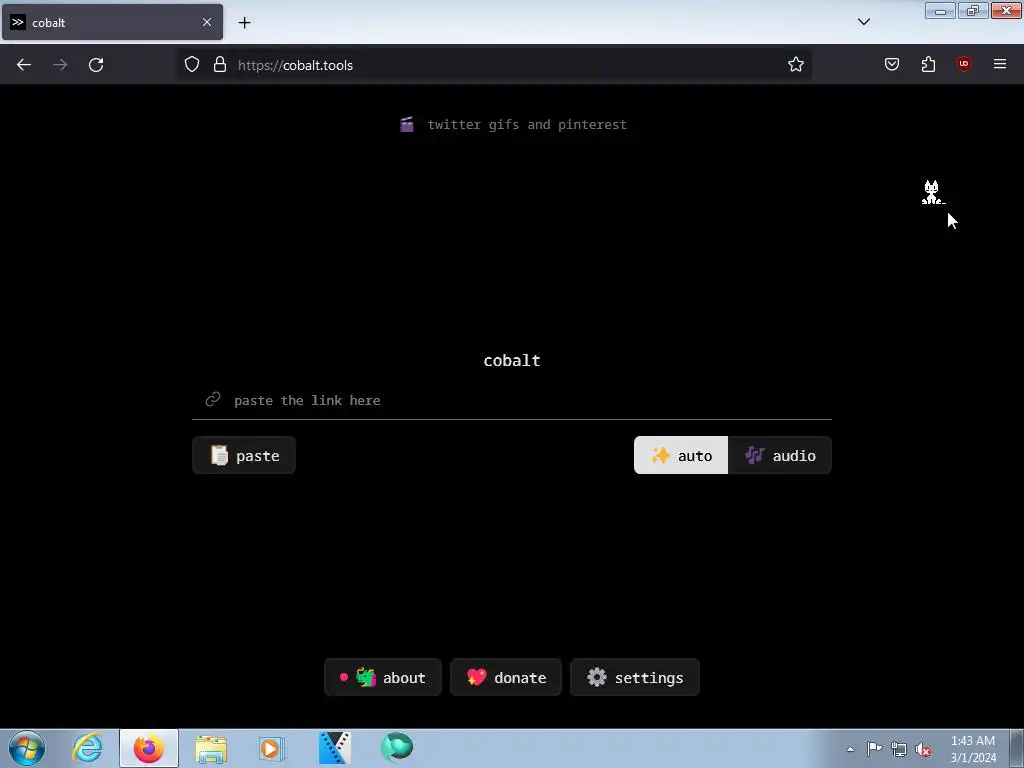Click the Firefox back arrow
The height and width of the screenshot is (768, 1024).
[x=24, y=65]
